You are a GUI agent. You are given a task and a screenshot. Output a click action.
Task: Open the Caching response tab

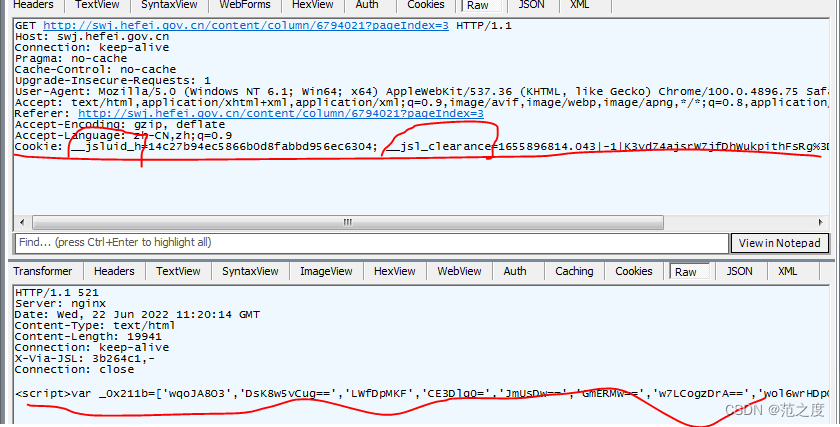click(x=574, y=271)
